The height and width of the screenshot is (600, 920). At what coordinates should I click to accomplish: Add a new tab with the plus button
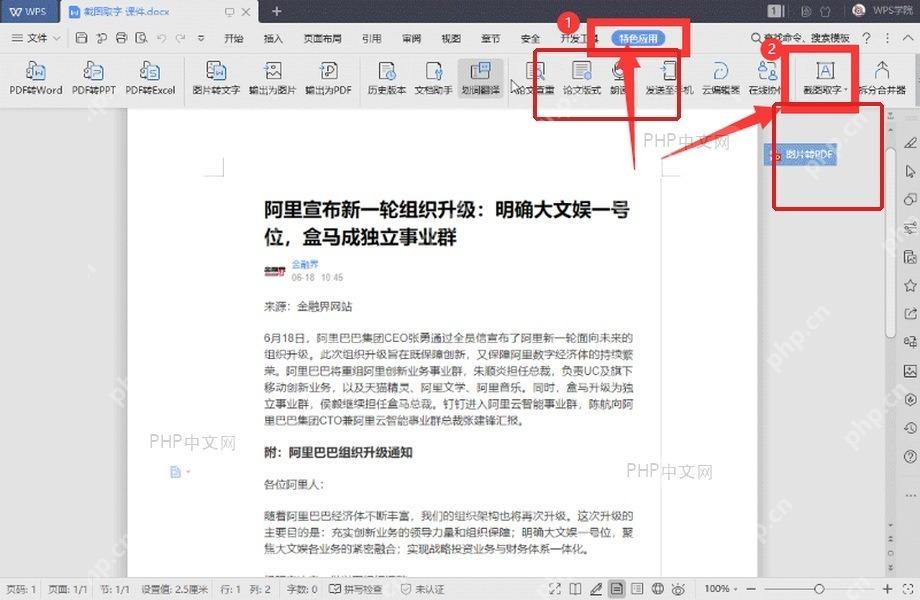tap(276, 11)
